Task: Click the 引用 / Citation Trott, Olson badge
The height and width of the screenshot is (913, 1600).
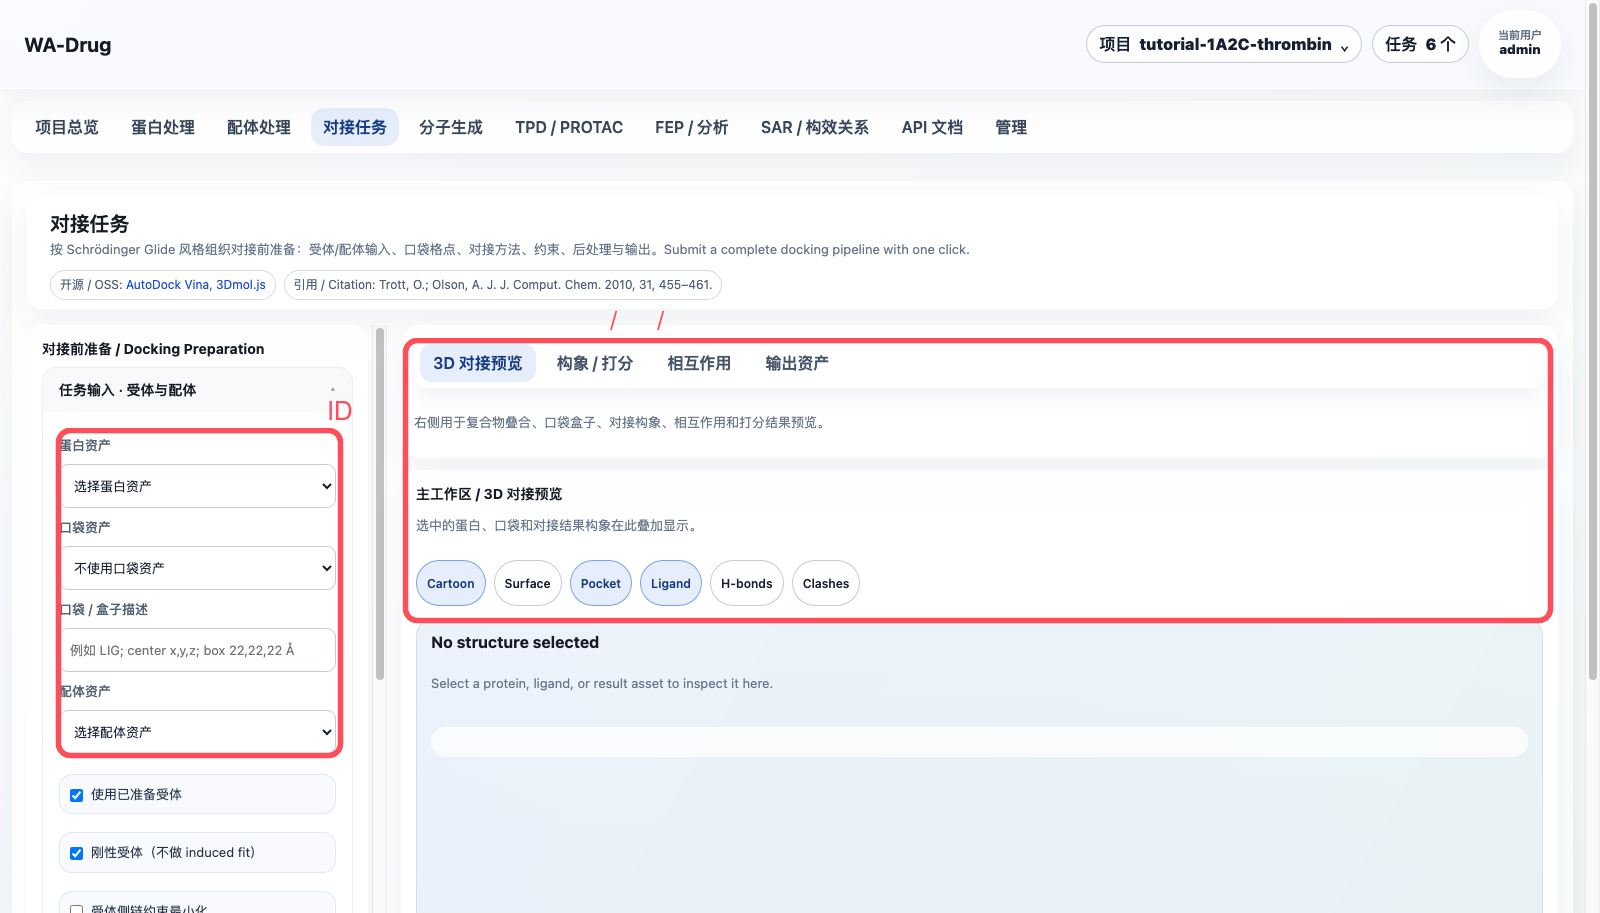Action: 503,285
